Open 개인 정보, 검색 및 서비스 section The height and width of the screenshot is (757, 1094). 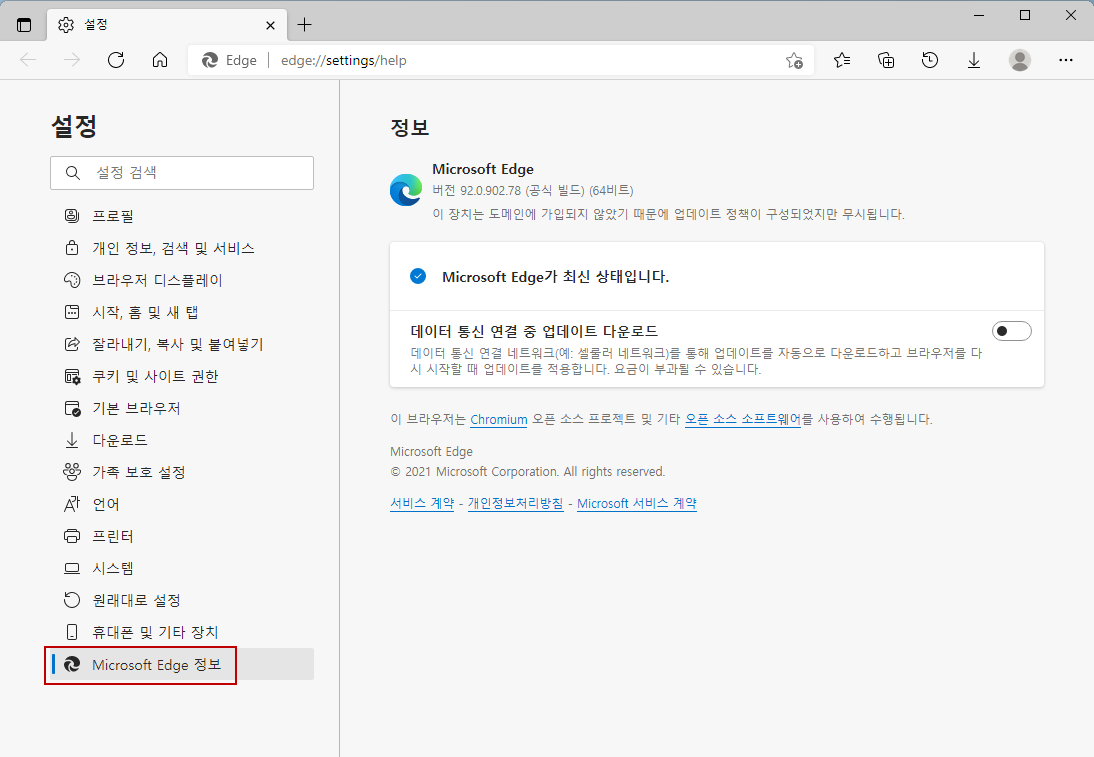click(182, 248)
